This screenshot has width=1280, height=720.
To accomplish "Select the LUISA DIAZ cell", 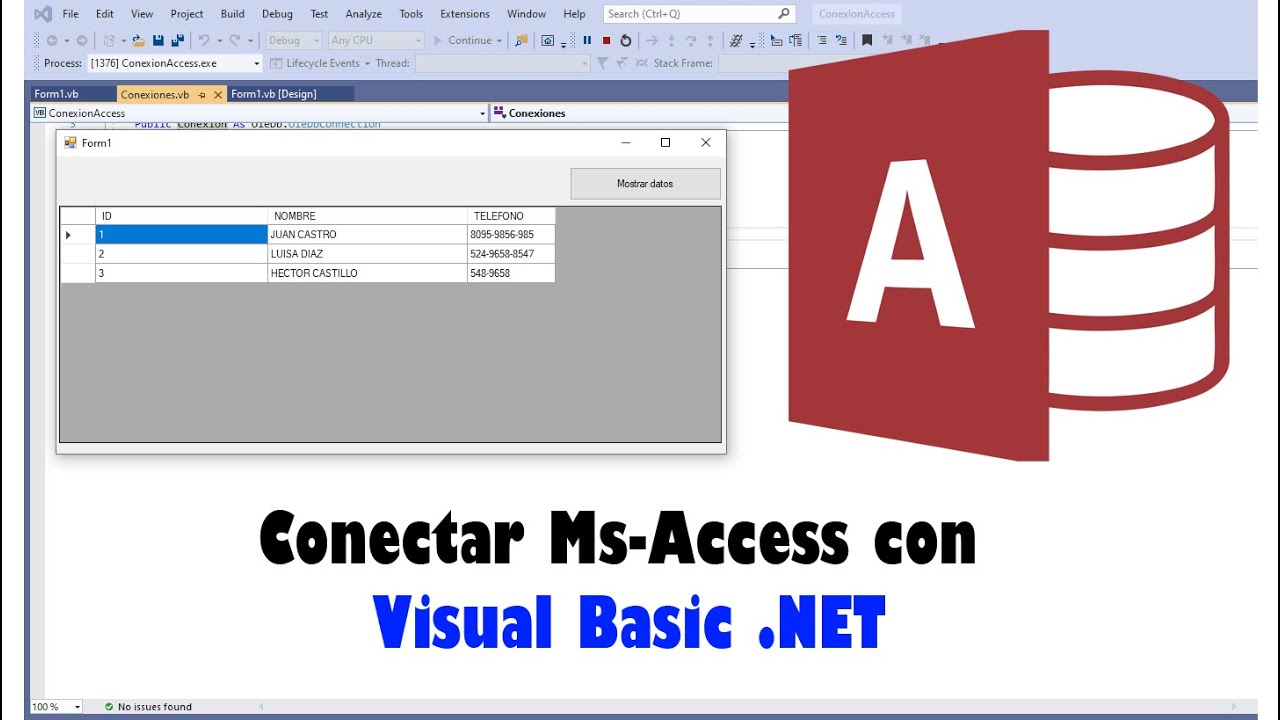I will pyautogui.click(x=367, y=254).
